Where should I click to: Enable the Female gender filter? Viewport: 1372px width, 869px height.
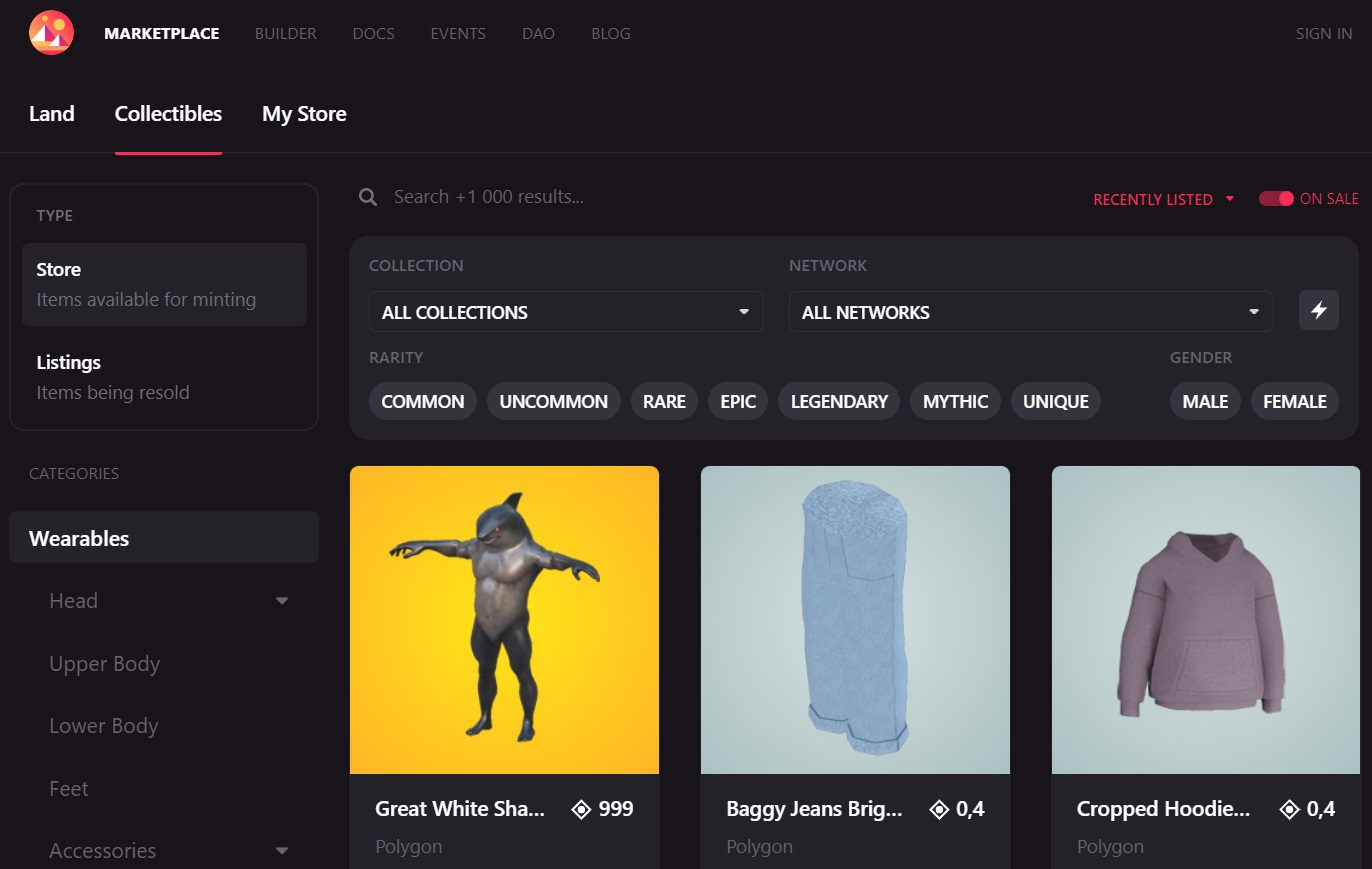(x=1294, y=401)
